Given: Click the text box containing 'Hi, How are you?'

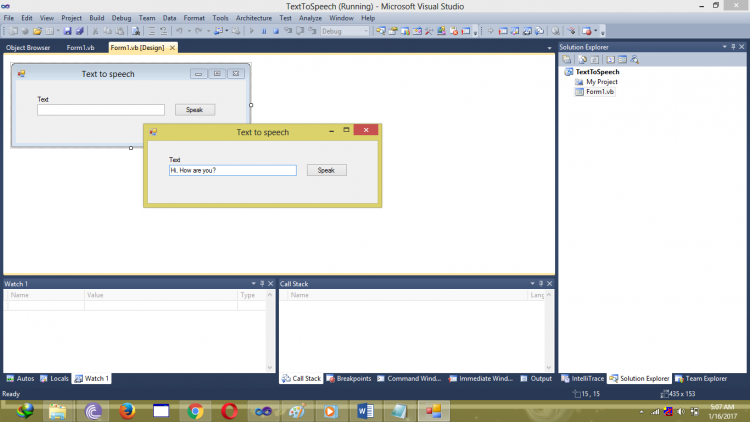Looking at the screenshot, I should (x=233, y=170).
